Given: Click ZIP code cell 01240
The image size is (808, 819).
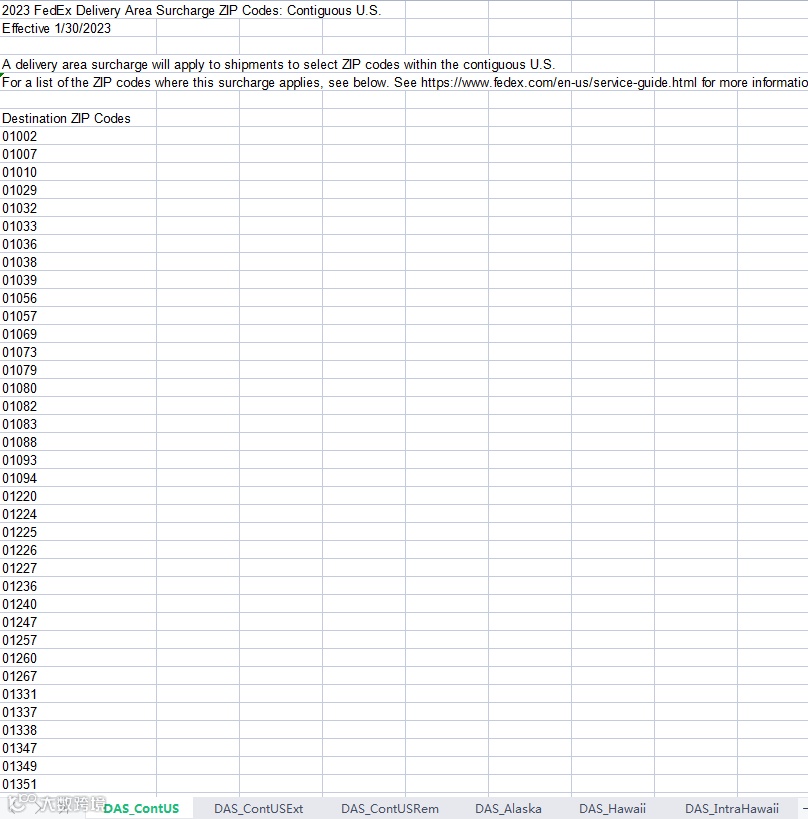Looking at the screenshot, I should [x=78, y=604].
